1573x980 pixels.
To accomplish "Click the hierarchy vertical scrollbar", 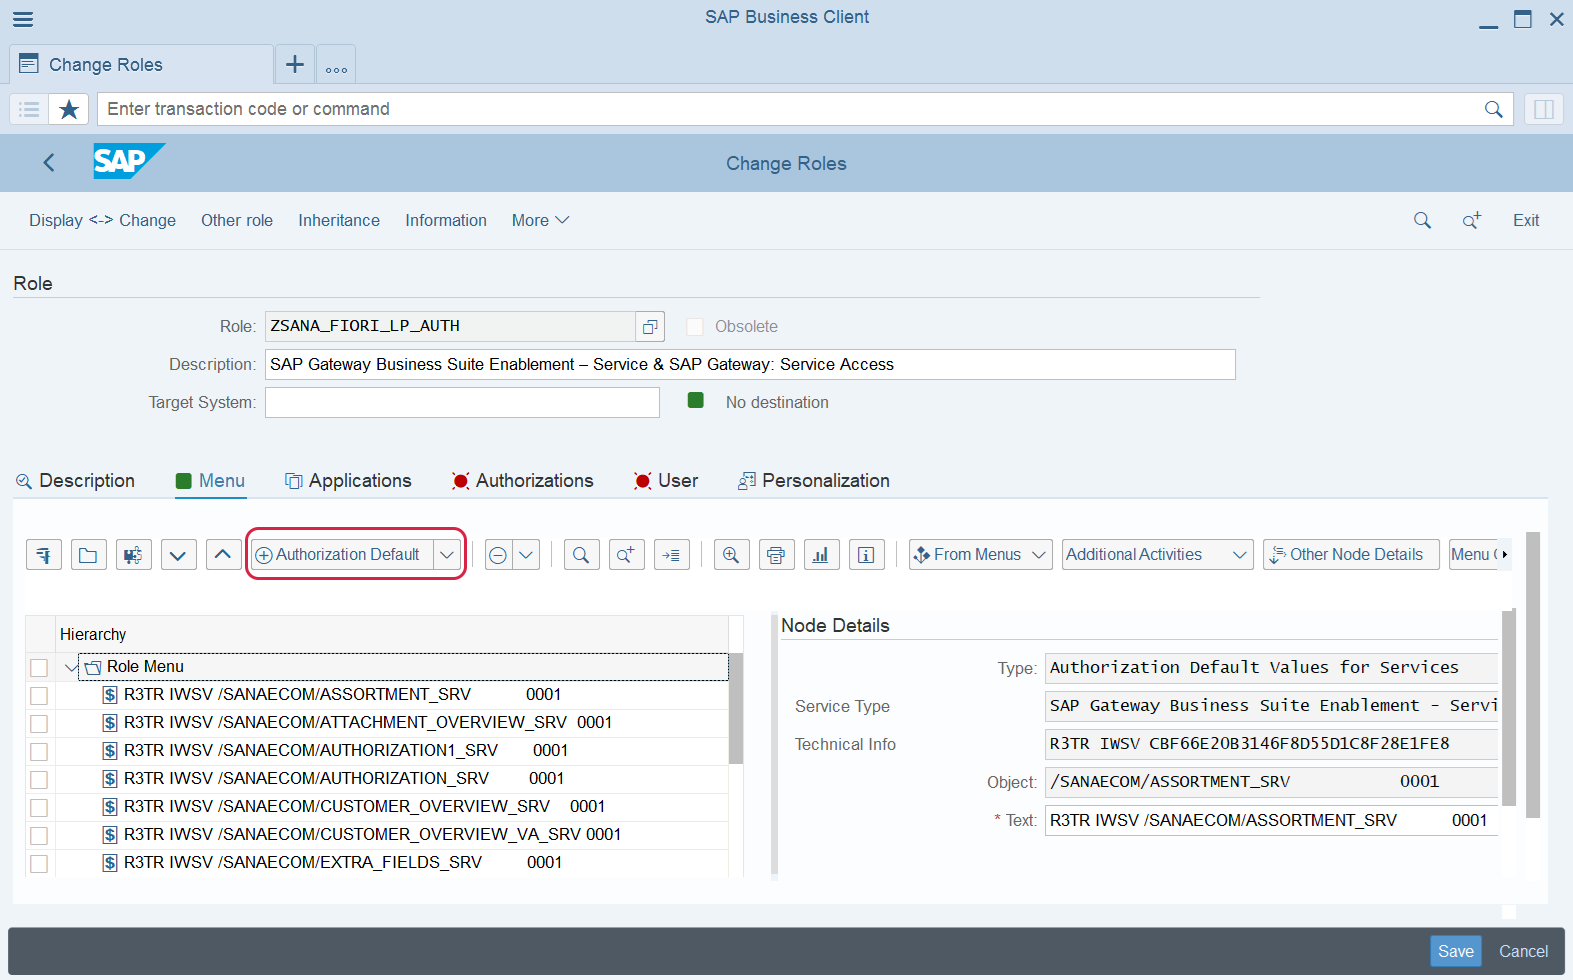I will point(736,708).
